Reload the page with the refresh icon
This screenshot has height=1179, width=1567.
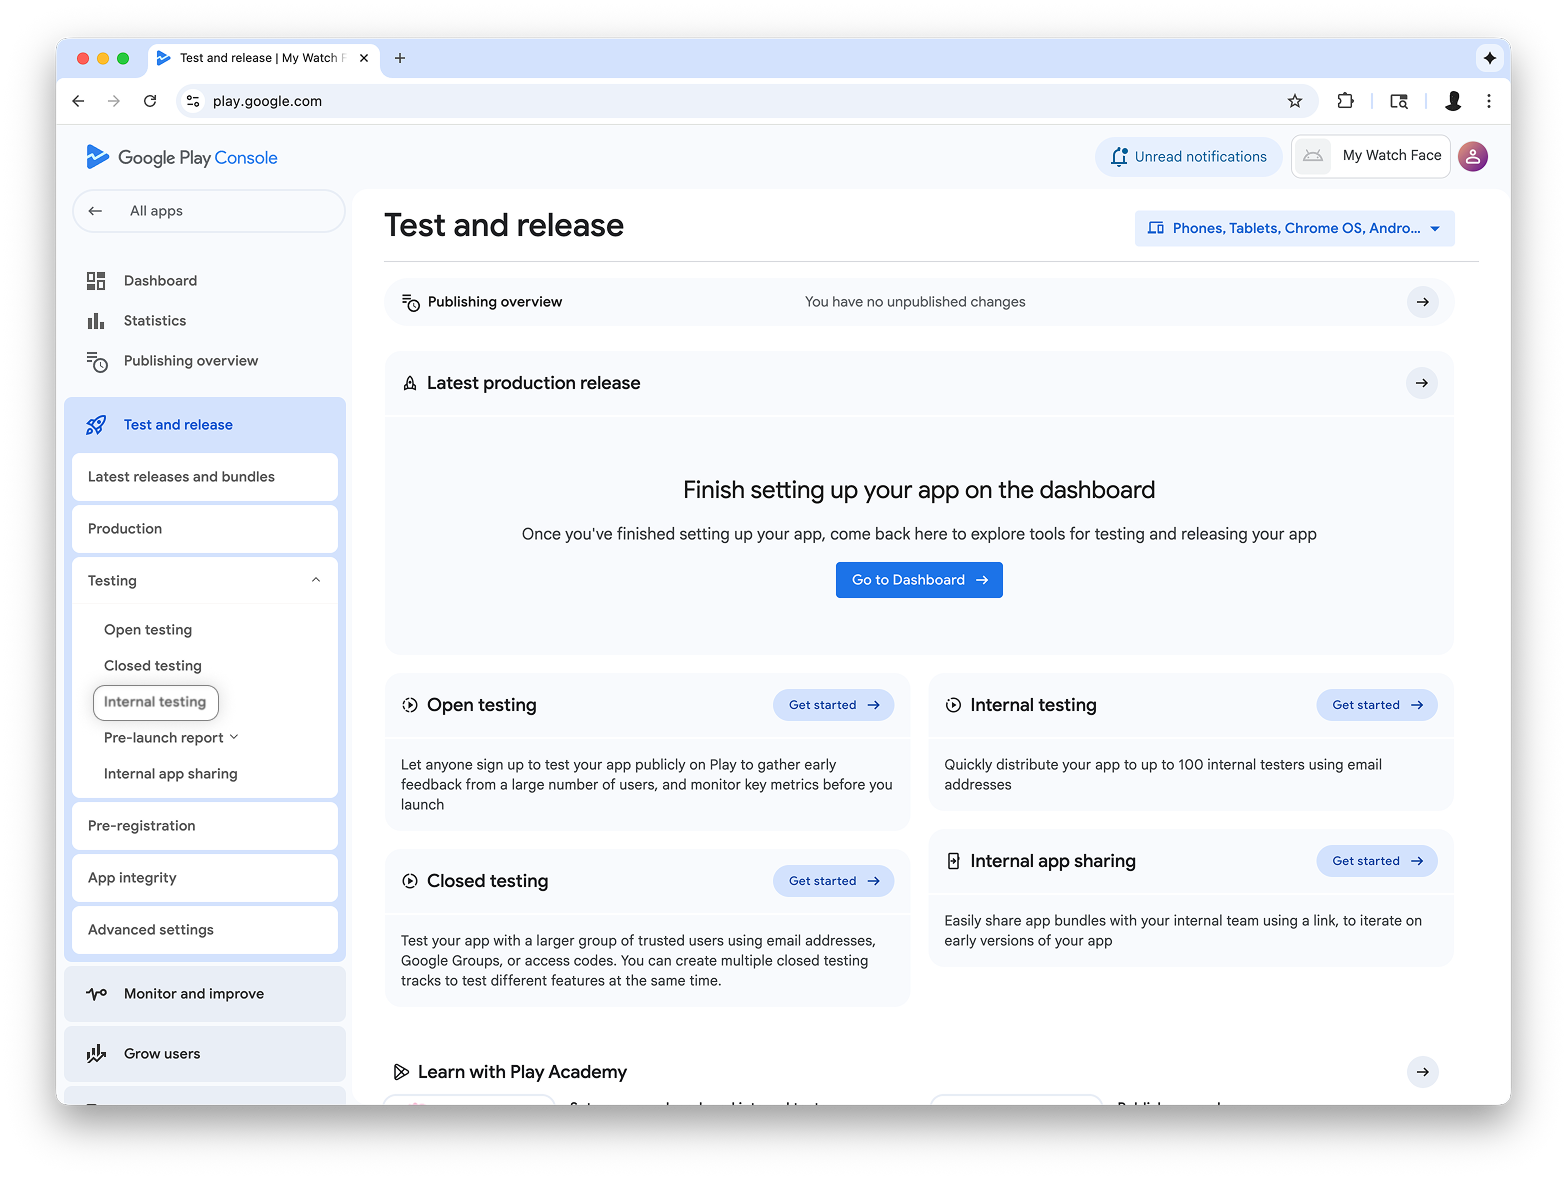[x=150, y=101]
